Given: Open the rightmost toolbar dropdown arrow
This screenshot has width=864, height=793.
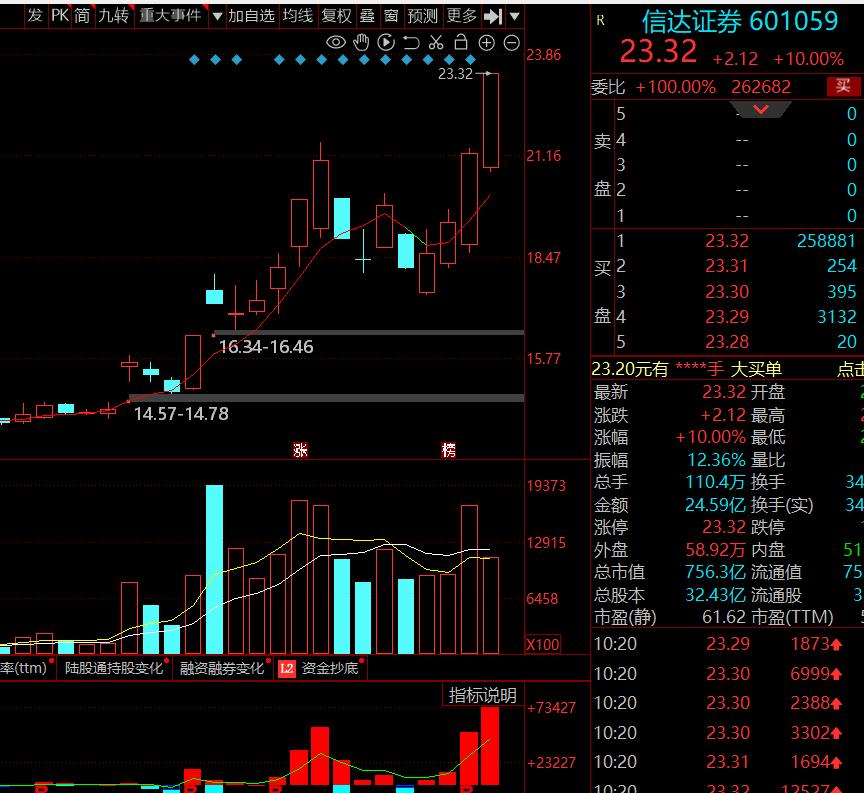Looking at the screenshot, I should pos(514,17).
